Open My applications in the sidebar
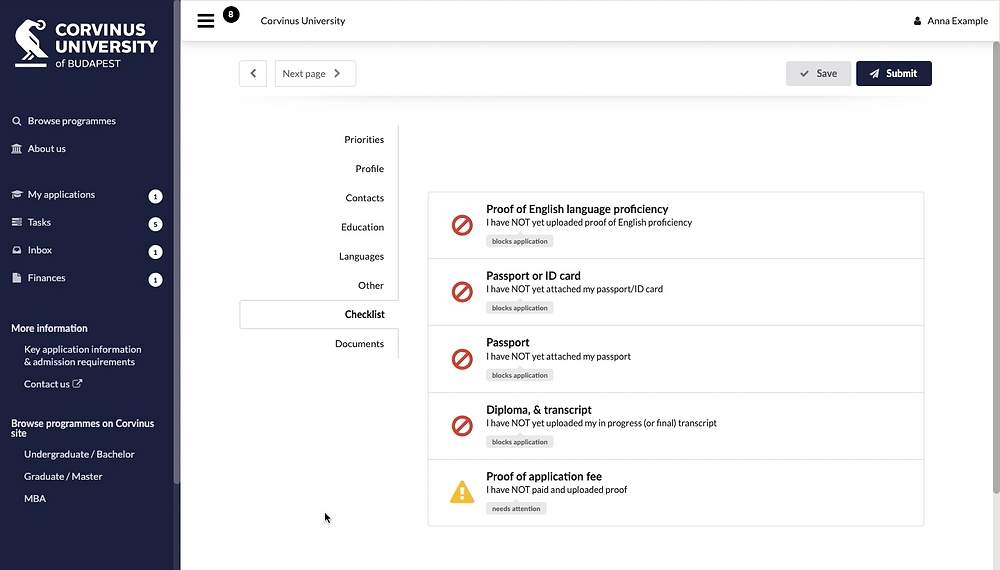 coord(61,194)
